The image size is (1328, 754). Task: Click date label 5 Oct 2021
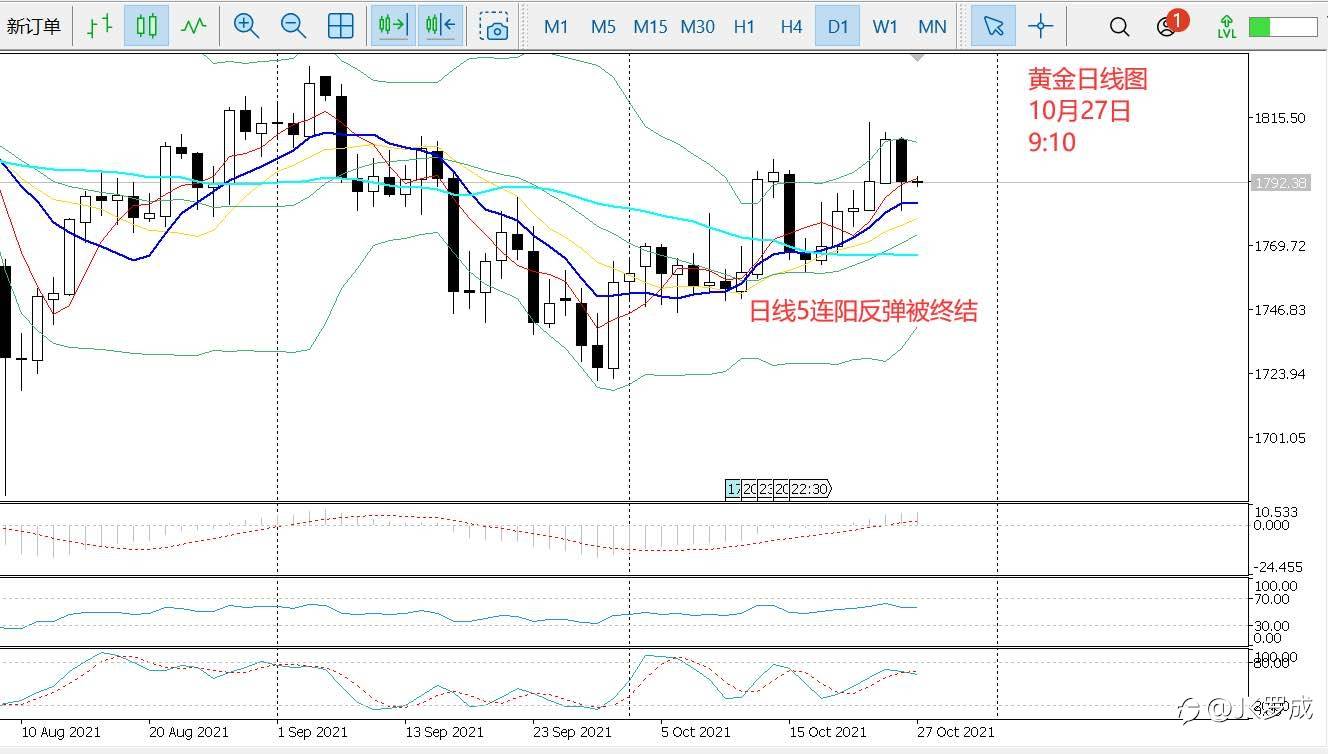tap(697, 732)
